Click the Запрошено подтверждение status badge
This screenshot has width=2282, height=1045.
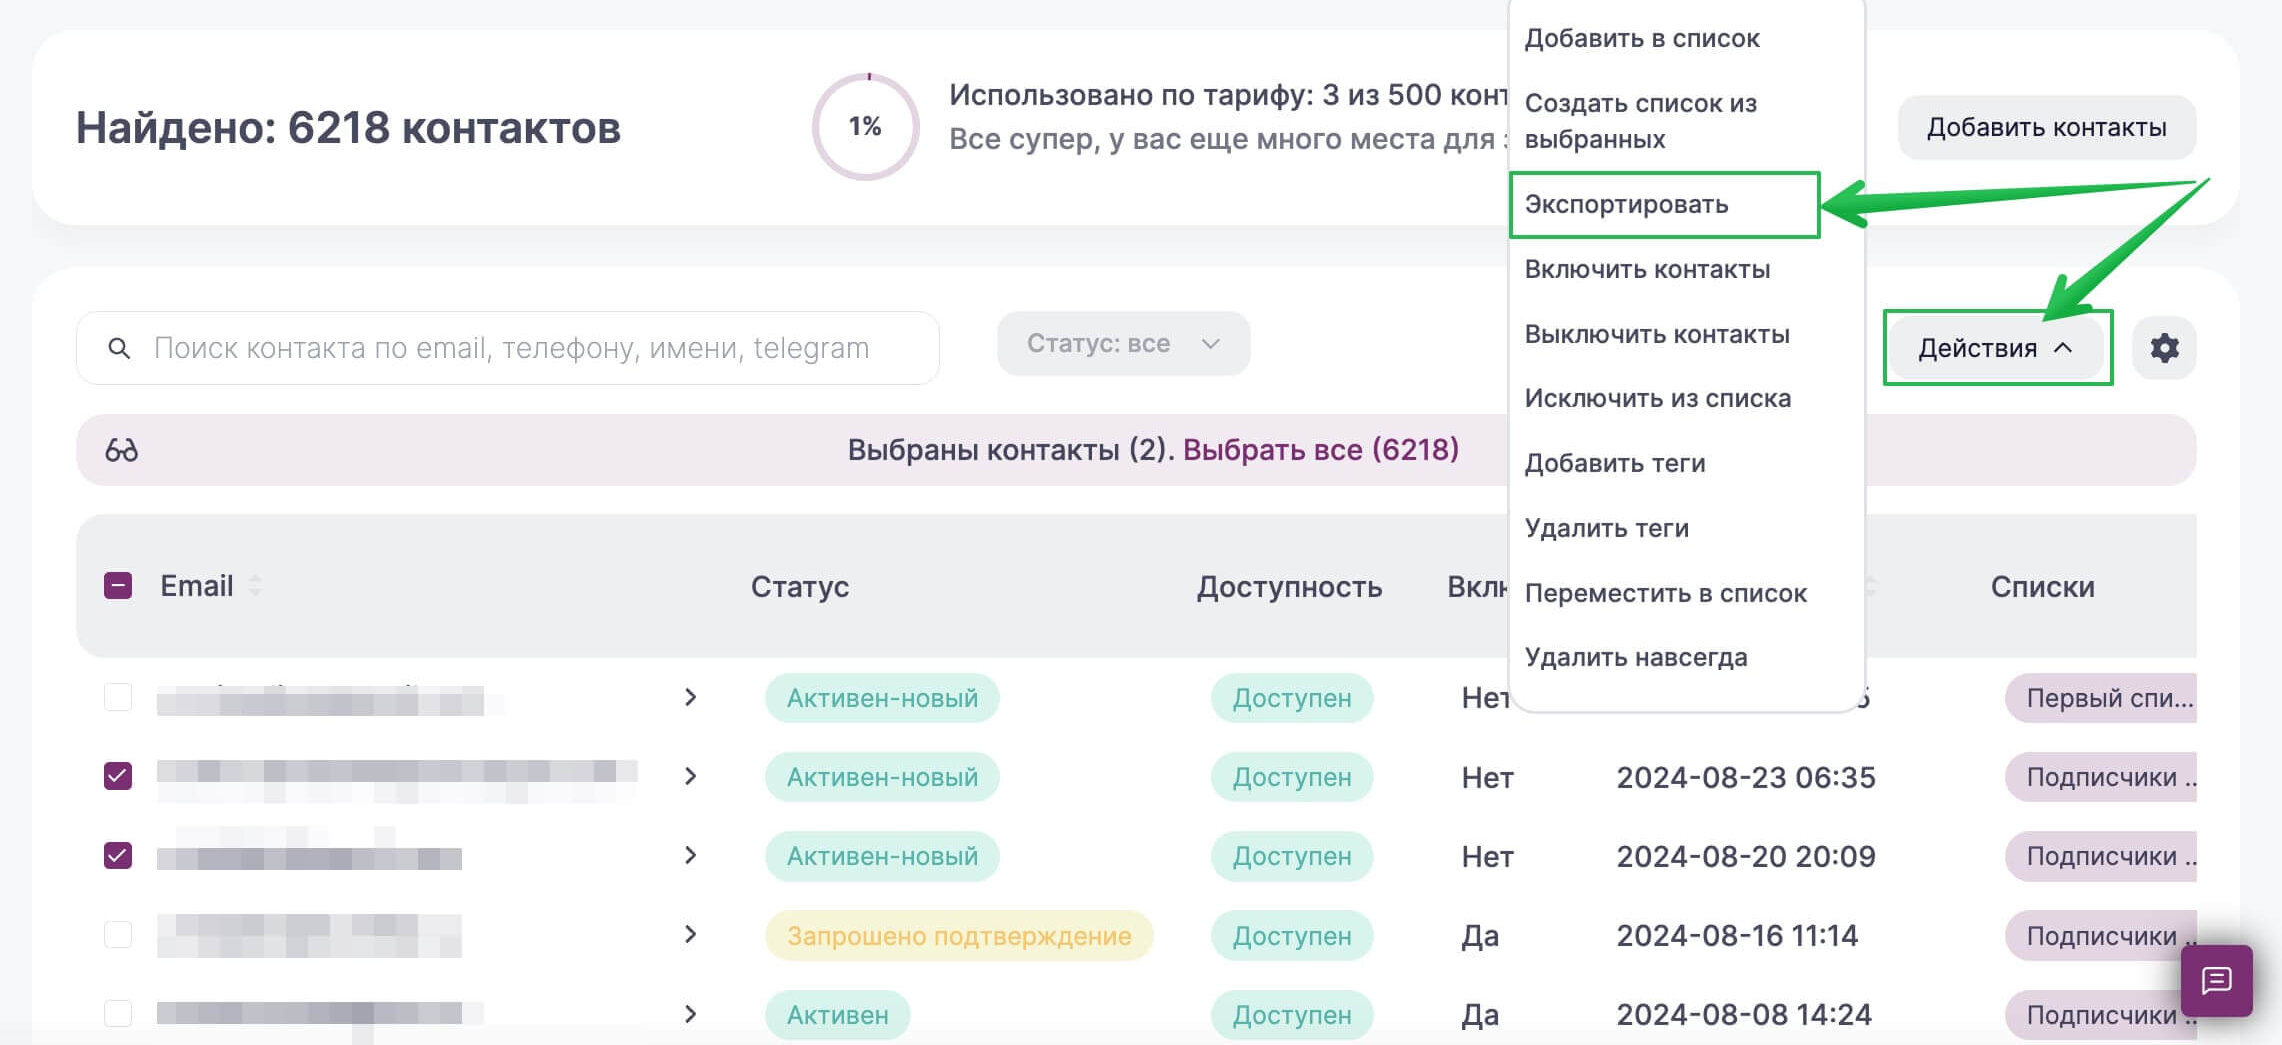[959, 935]
